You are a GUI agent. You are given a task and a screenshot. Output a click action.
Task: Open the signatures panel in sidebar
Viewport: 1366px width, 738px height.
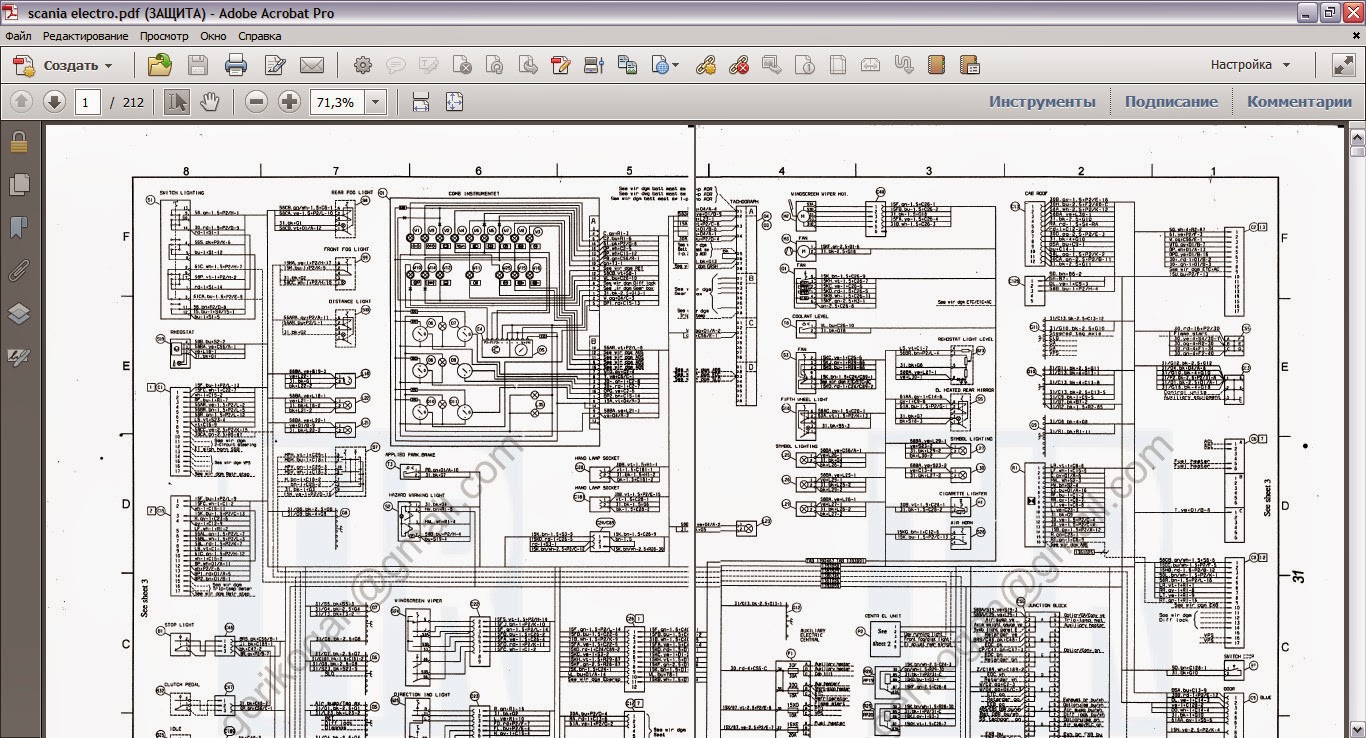(x=18, y=357)
